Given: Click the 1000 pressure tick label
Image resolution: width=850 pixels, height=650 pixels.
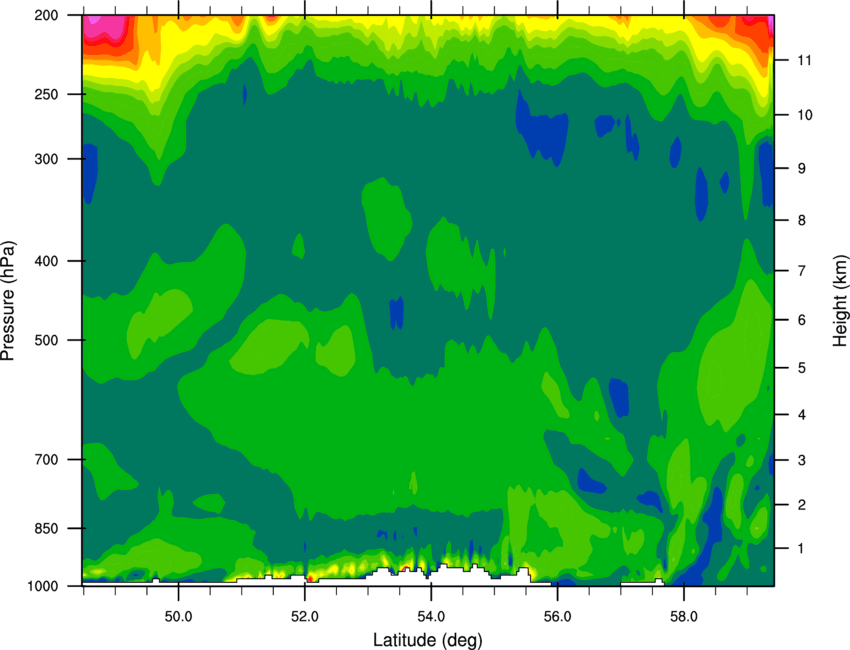Looking at the screenshot, I should pyautogui.click(x=42, y=586).
